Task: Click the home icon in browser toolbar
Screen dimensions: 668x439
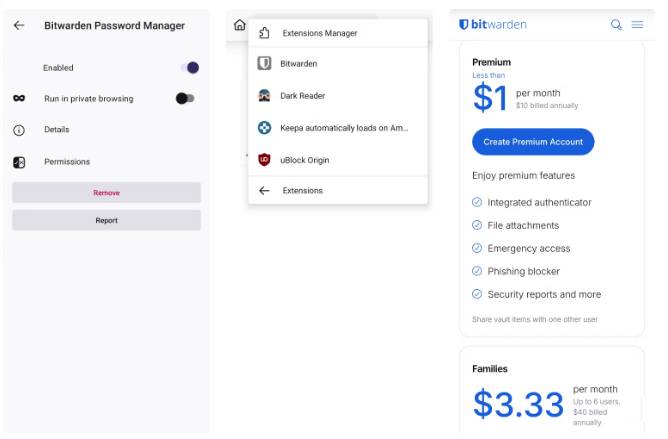Action: click(x=239, y=25)
